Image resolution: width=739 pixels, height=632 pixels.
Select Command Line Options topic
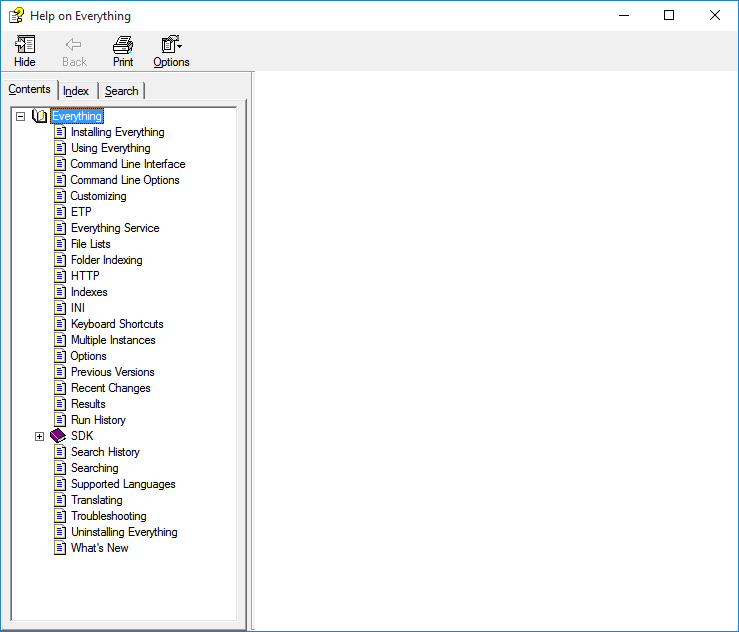(125, 180)
